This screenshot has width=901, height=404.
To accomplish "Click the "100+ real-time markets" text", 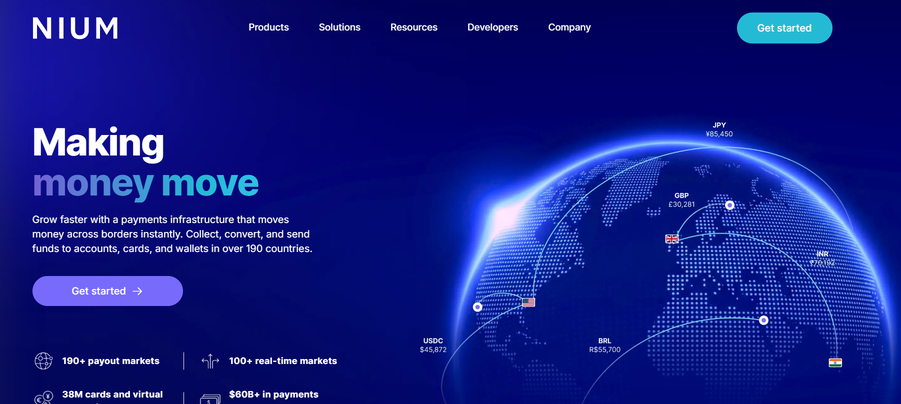I will (x=283, y=361).
